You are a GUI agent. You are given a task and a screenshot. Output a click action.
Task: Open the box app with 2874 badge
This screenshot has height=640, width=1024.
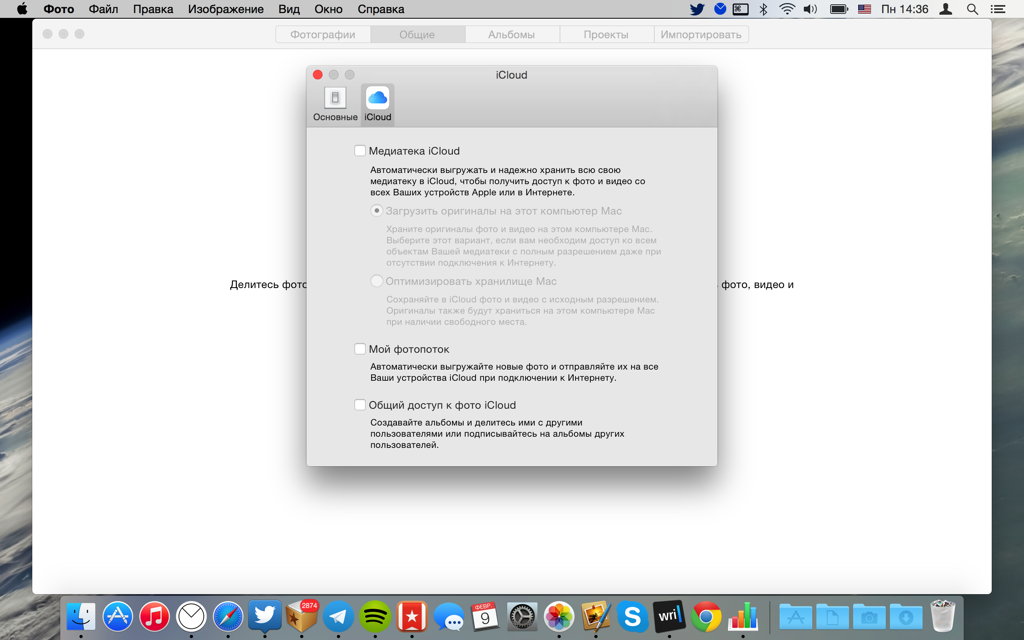[302, 616]
